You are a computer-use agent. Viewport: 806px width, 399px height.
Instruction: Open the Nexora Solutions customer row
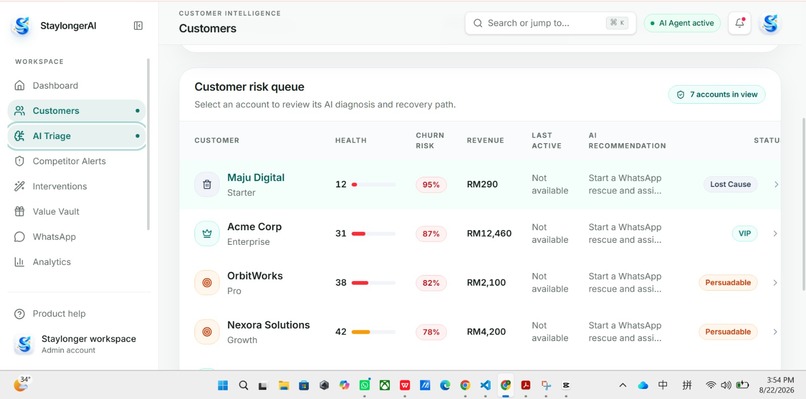click(x=480, y=332)
